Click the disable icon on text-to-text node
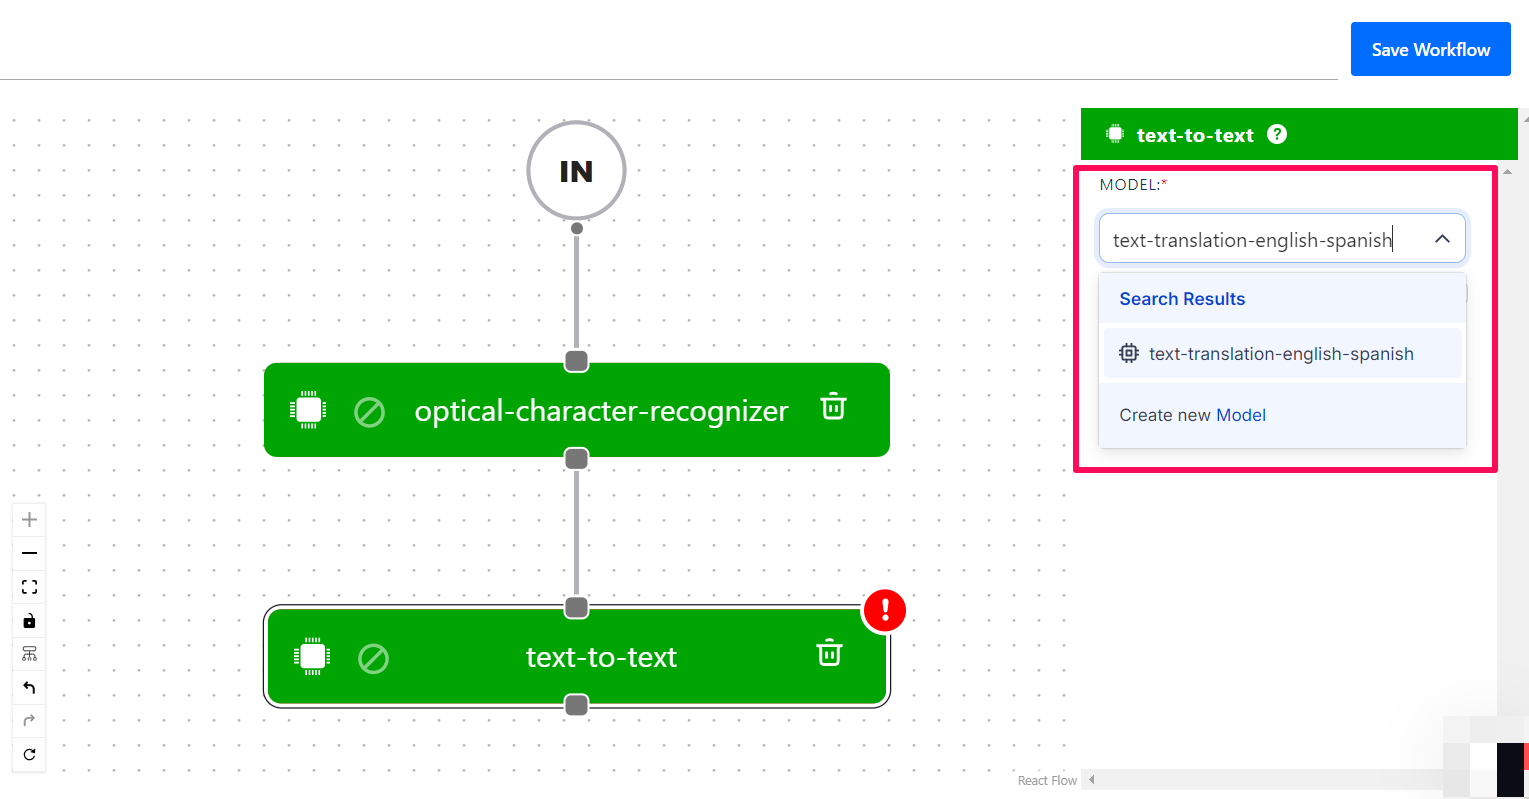 [x=374, y=659]
